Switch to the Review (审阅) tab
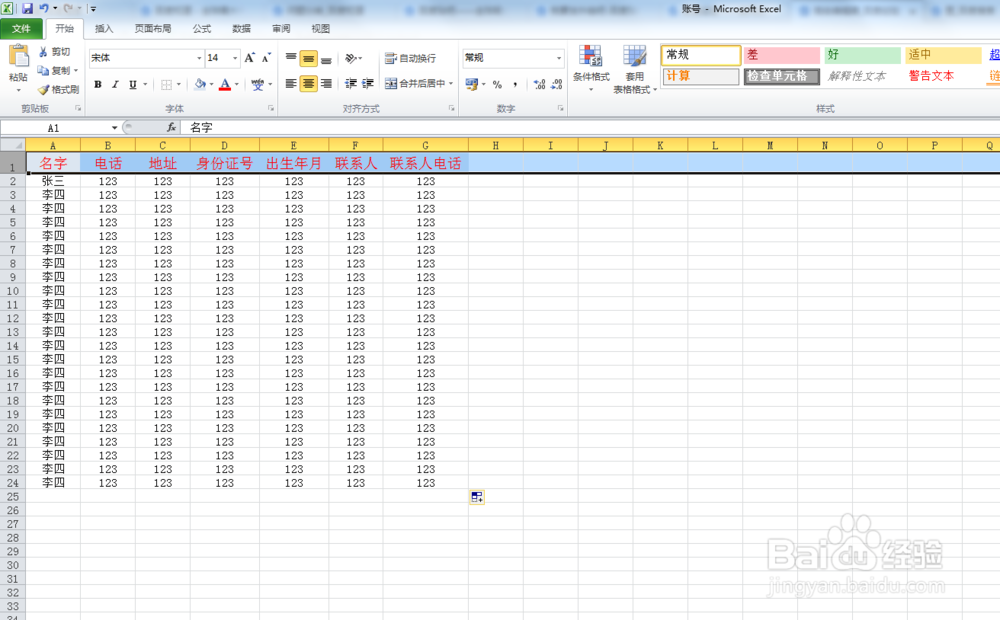1000x620 pixels. [281, 29]
